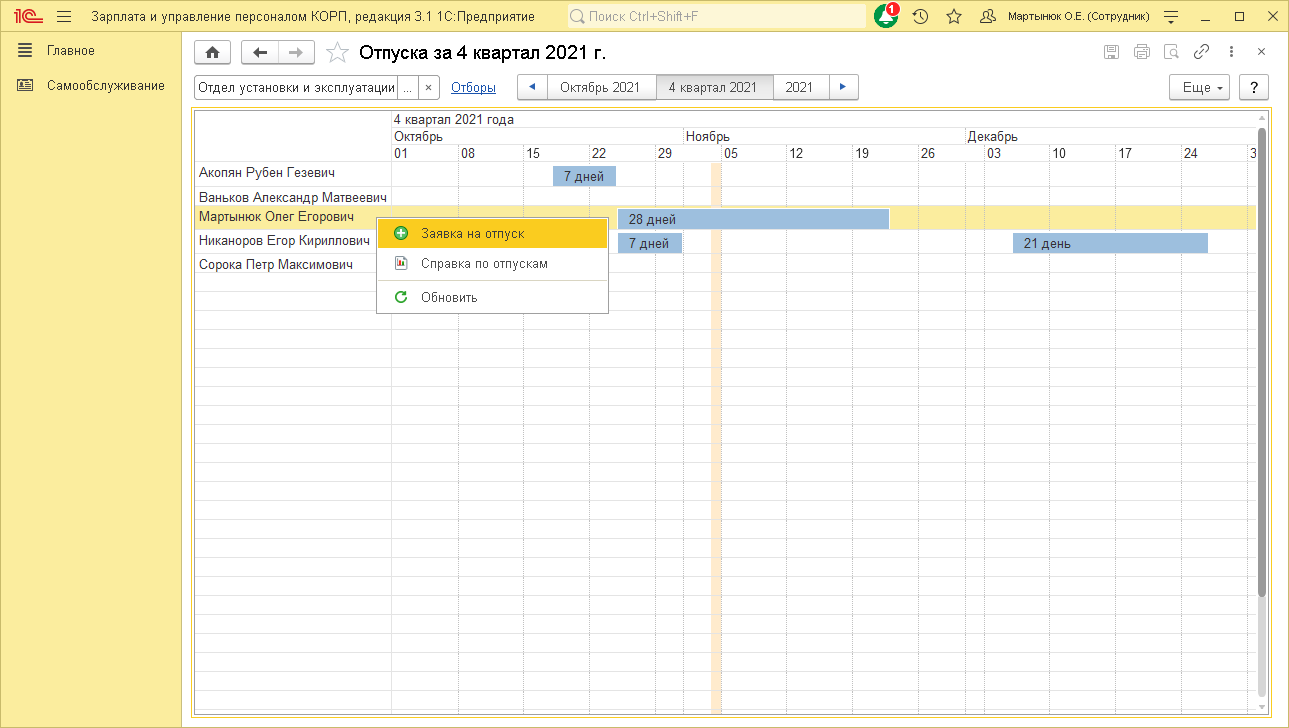Choose Обновить from context menu
The image size is (1289, 728).
493,297
